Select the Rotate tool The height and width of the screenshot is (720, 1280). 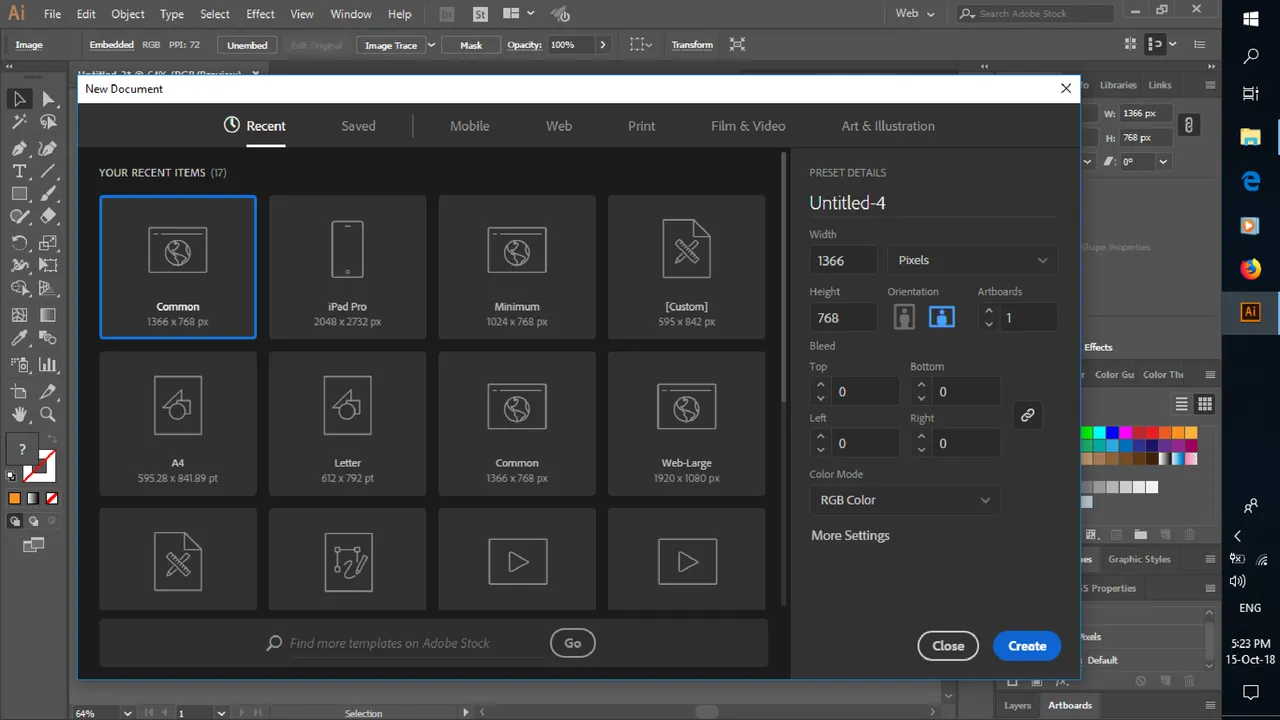[19, 243]
